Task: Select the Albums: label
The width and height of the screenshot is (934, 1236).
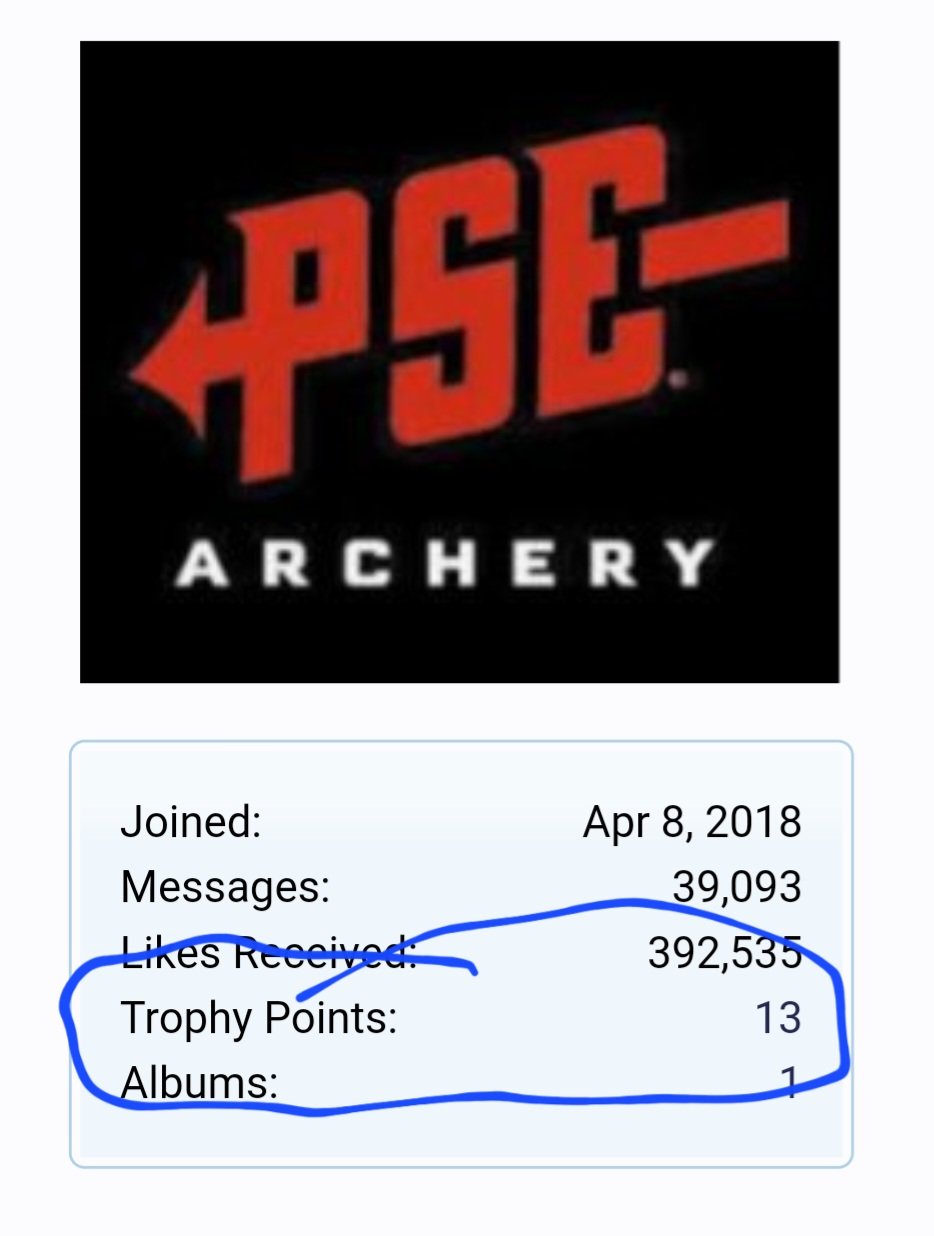Action: click(x=199, y=1083)
